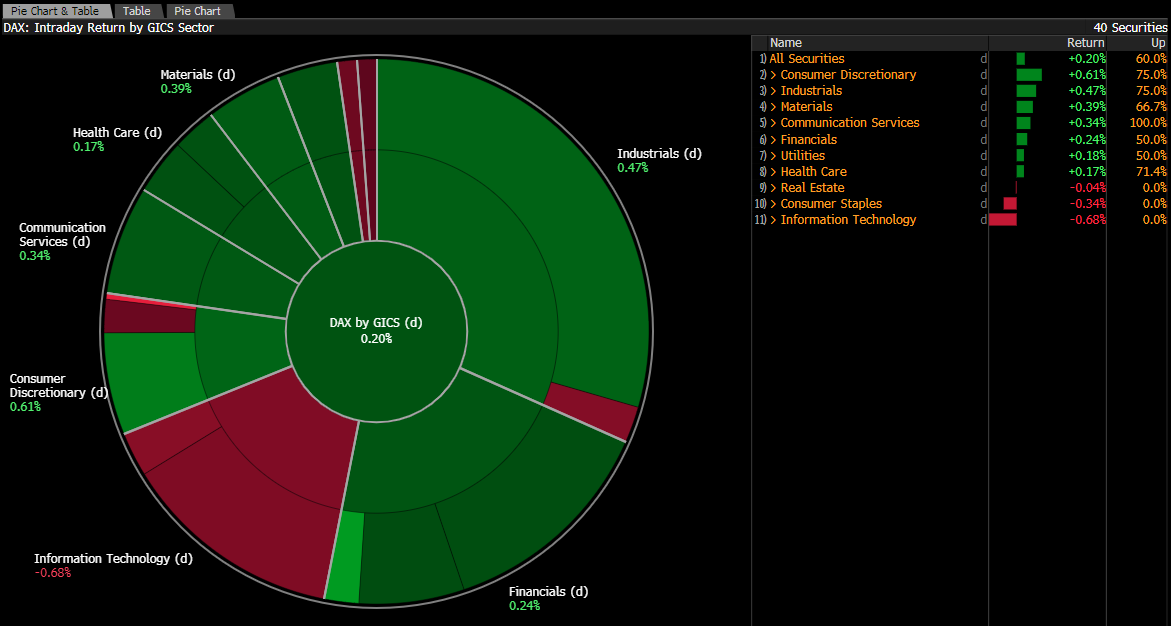1171x626 pixels.
Task: Click the Information Technology (d) chart label
Action: (x=114, y=559)
